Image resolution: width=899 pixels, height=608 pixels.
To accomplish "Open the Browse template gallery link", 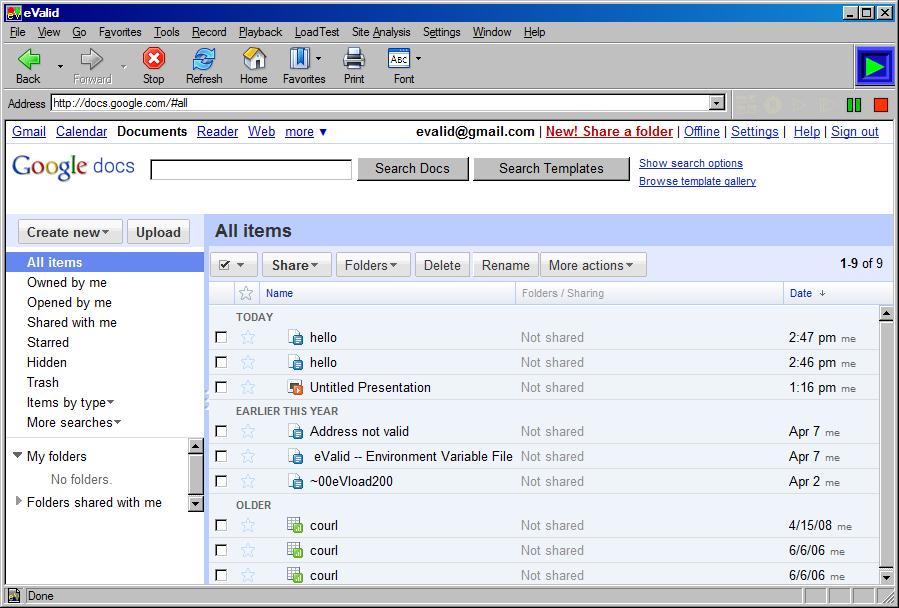I will 697,181.
